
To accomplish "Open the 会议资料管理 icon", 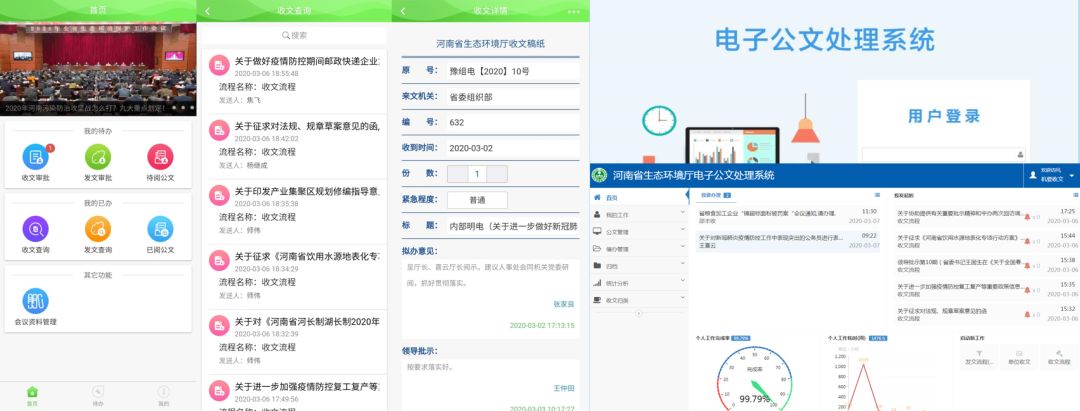I will click(35, 301).
